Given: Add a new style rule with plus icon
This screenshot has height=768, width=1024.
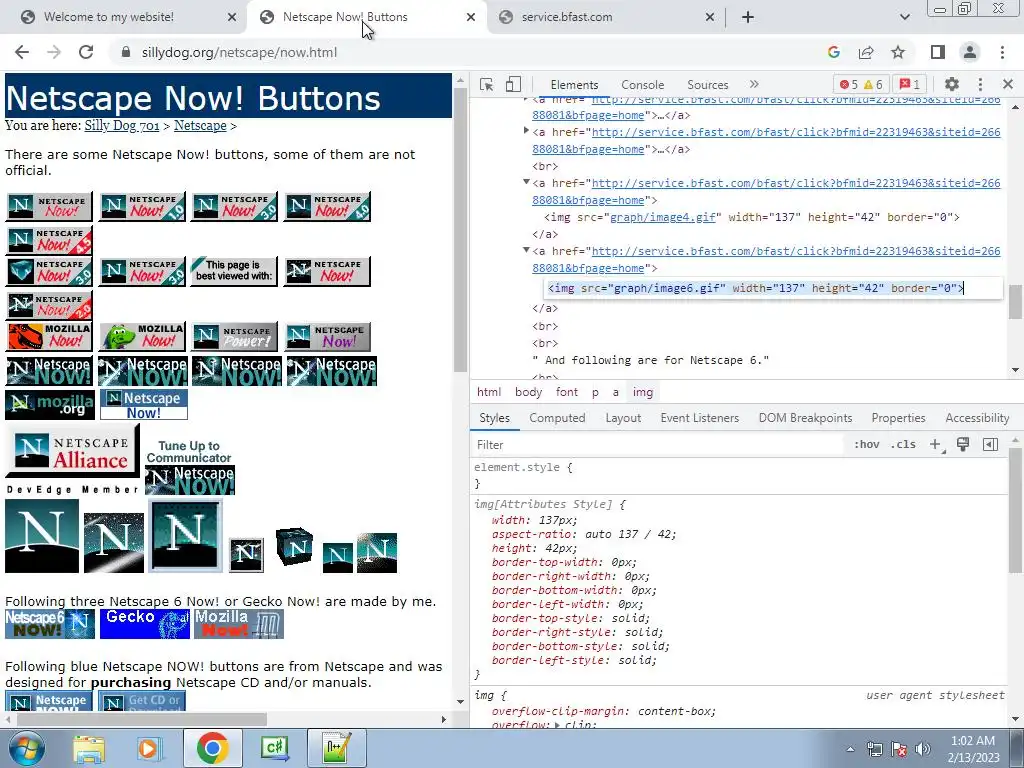Looking at the screenshot, I should [935, 444].
